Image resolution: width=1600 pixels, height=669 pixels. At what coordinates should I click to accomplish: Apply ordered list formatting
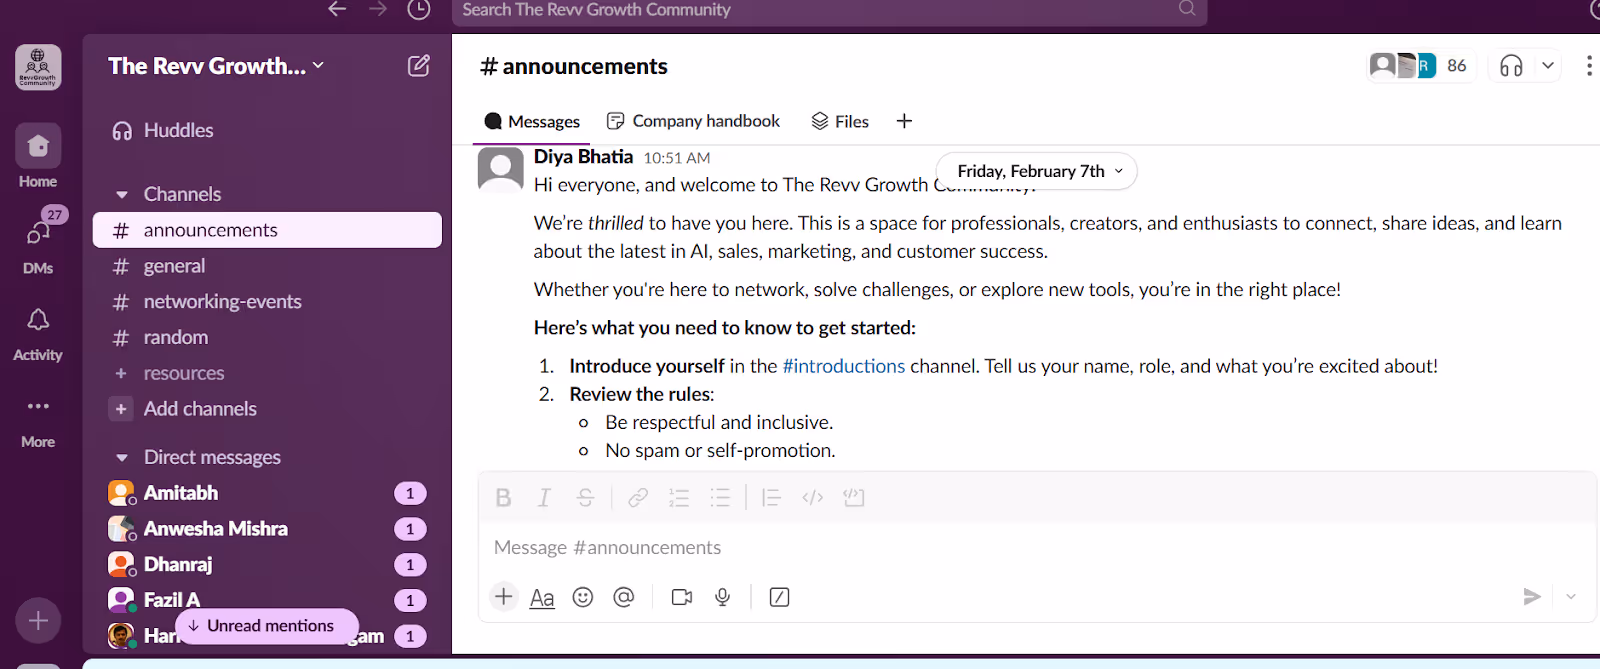pos(679,498)
